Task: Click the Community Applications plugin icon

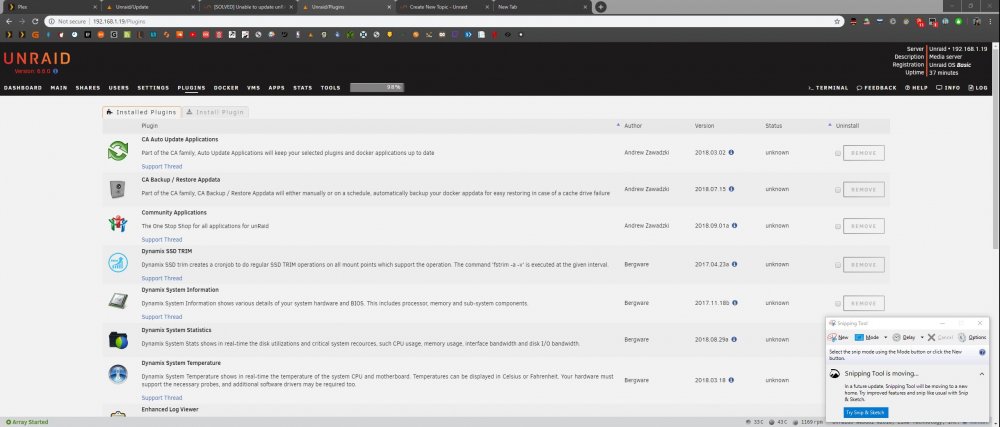Action: click(118, 224)
